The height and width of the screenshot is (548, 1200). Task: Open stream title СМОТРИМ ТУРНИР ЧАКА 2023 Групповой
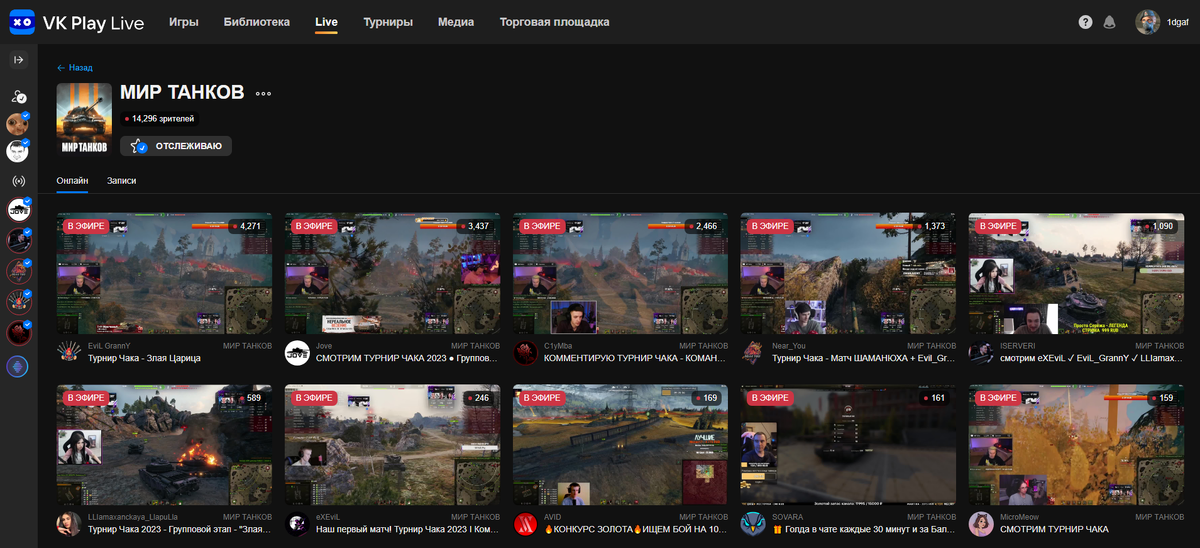coord(408,358)
